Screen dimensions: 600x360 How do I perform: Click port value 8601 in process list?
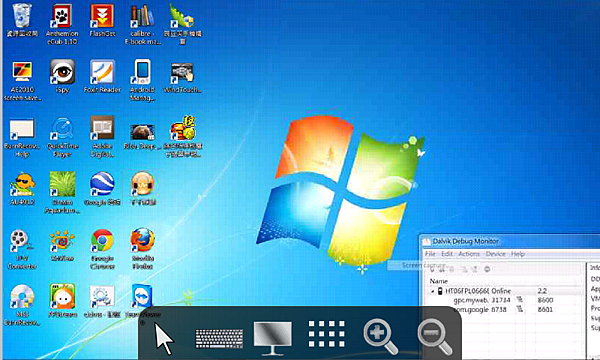pos(545,310)
